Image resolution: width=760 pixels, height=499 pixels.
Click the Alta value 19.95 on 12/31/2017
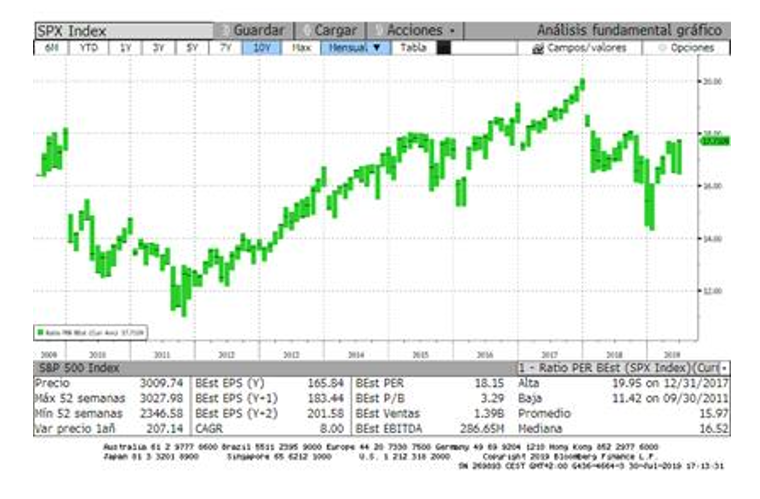pyautogui.click(x=670, y=383)
